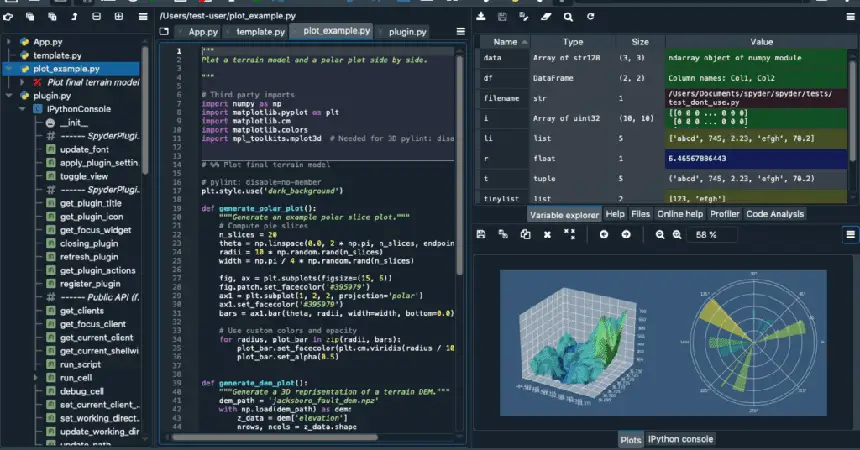860x450 pixels.
Task: Open the Profiler pane tab
Action: (x=725, y=214)
